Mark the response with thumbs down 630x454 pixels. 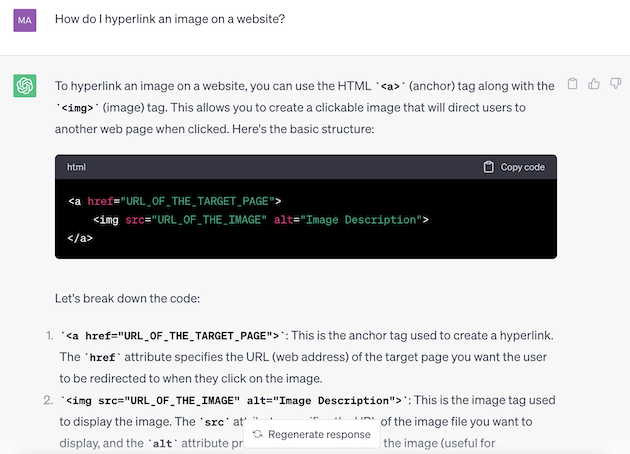615,84
